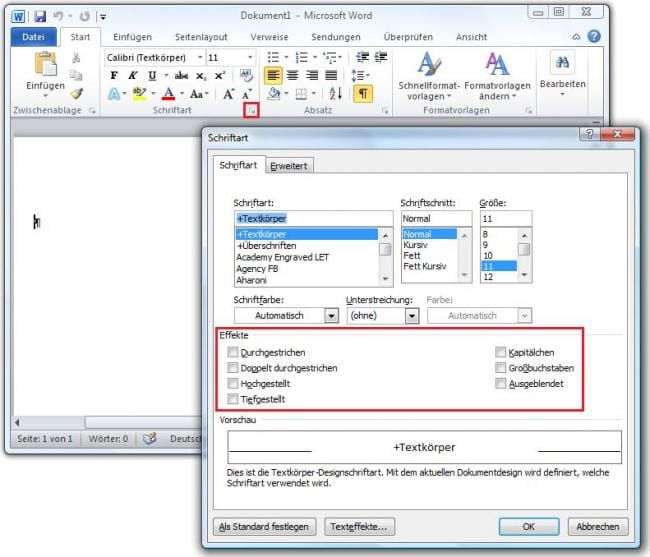The image size is (650, 557).
Task: Click the Underline (U) icon
Action: click(152, 75)
